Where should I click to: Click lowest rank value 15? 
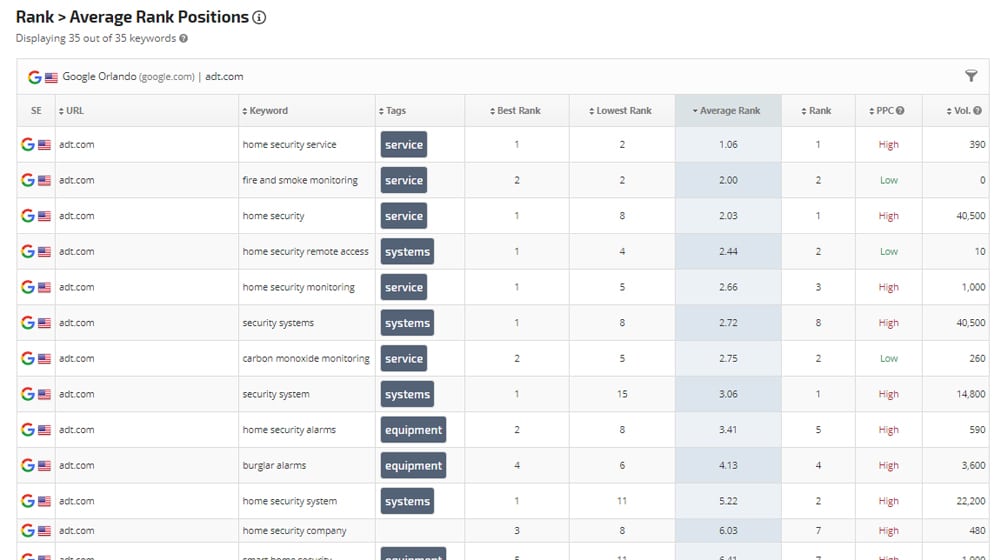pyautogui.click(x=622, y=394)
